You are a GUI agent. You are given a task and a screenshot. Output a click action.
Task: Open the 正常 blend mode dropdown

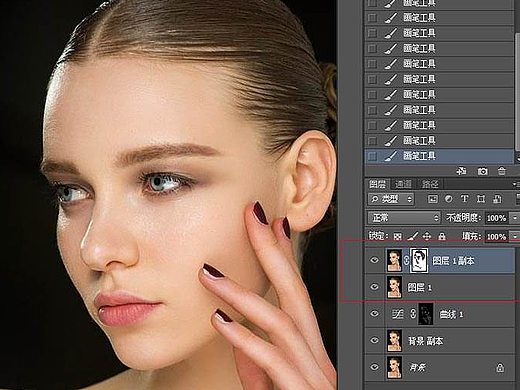(404, 218)
